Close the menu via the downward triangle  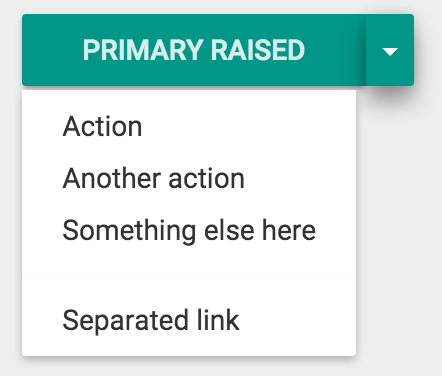[390, 50]
